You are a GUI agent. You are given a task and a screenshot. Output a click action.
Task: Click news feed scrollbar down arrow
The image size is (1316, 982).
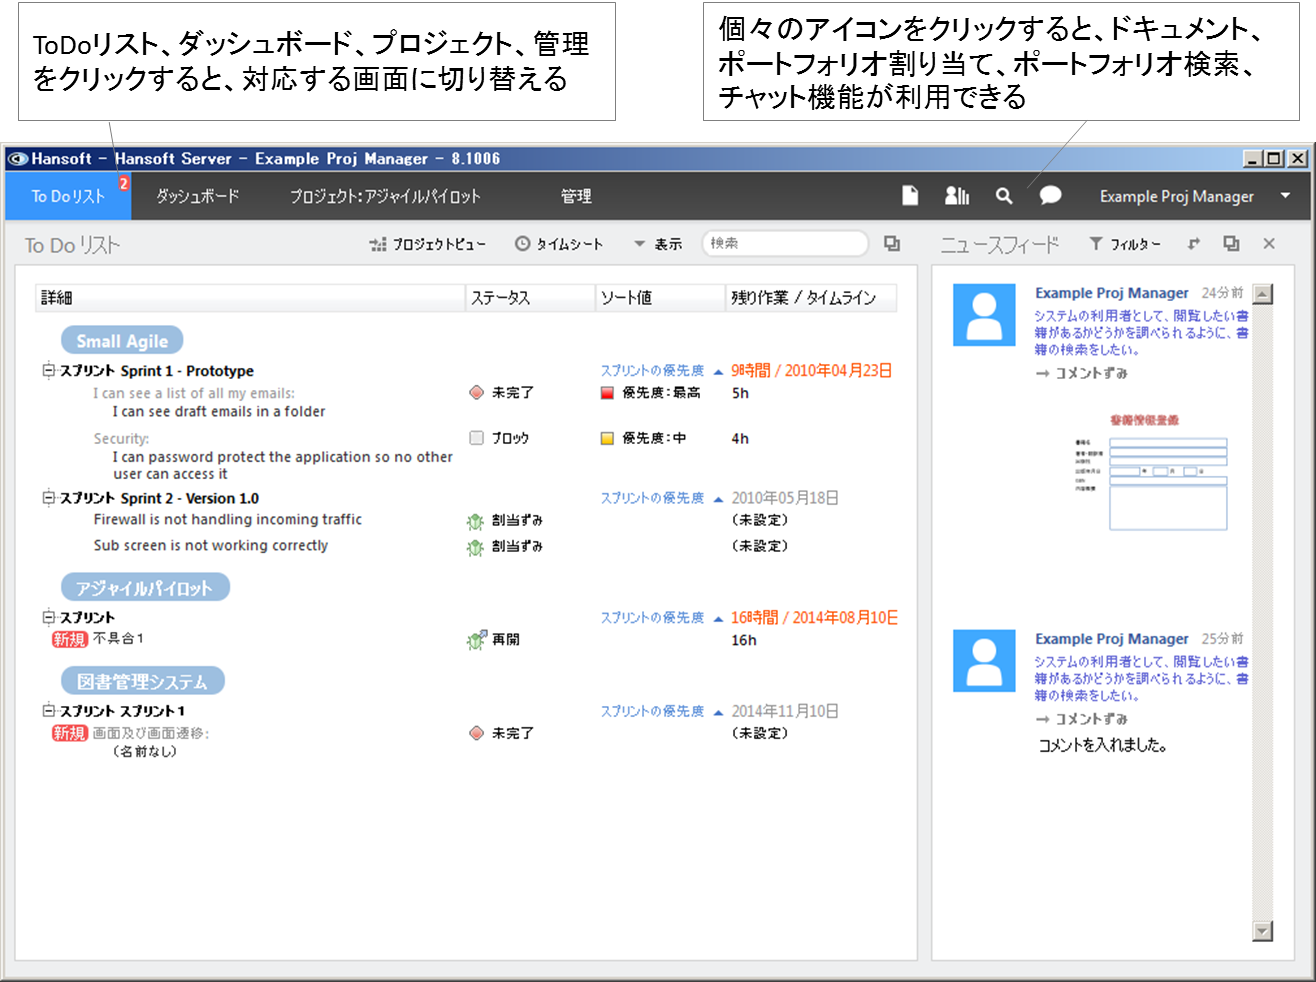click(x=1263, y=931)
